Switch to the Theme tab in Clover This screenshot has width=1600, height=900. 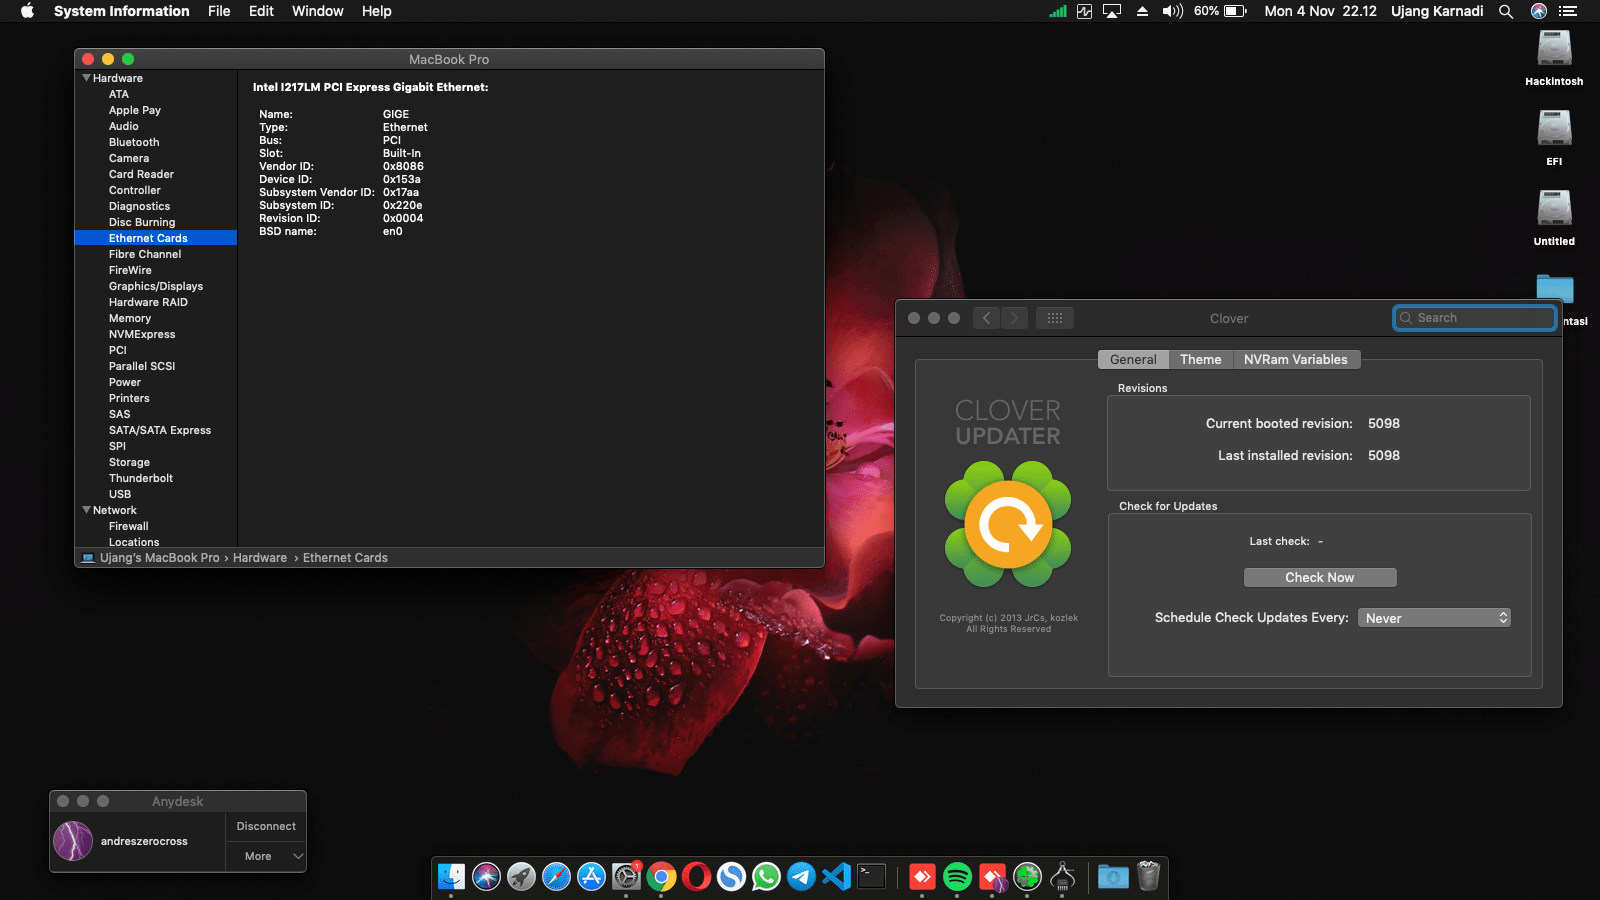tap(1200, 360)
